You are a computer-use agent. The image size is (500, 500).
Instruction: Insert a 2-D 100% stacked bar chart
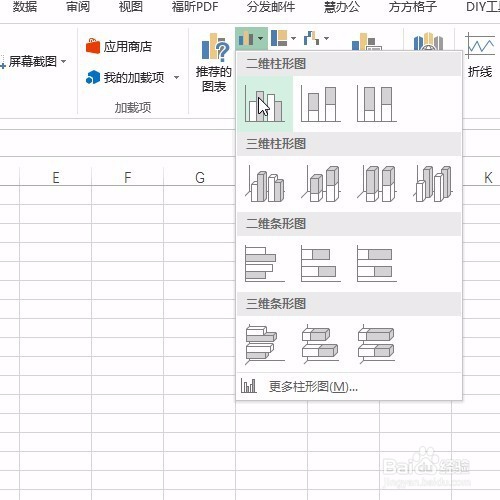[377, 264]
